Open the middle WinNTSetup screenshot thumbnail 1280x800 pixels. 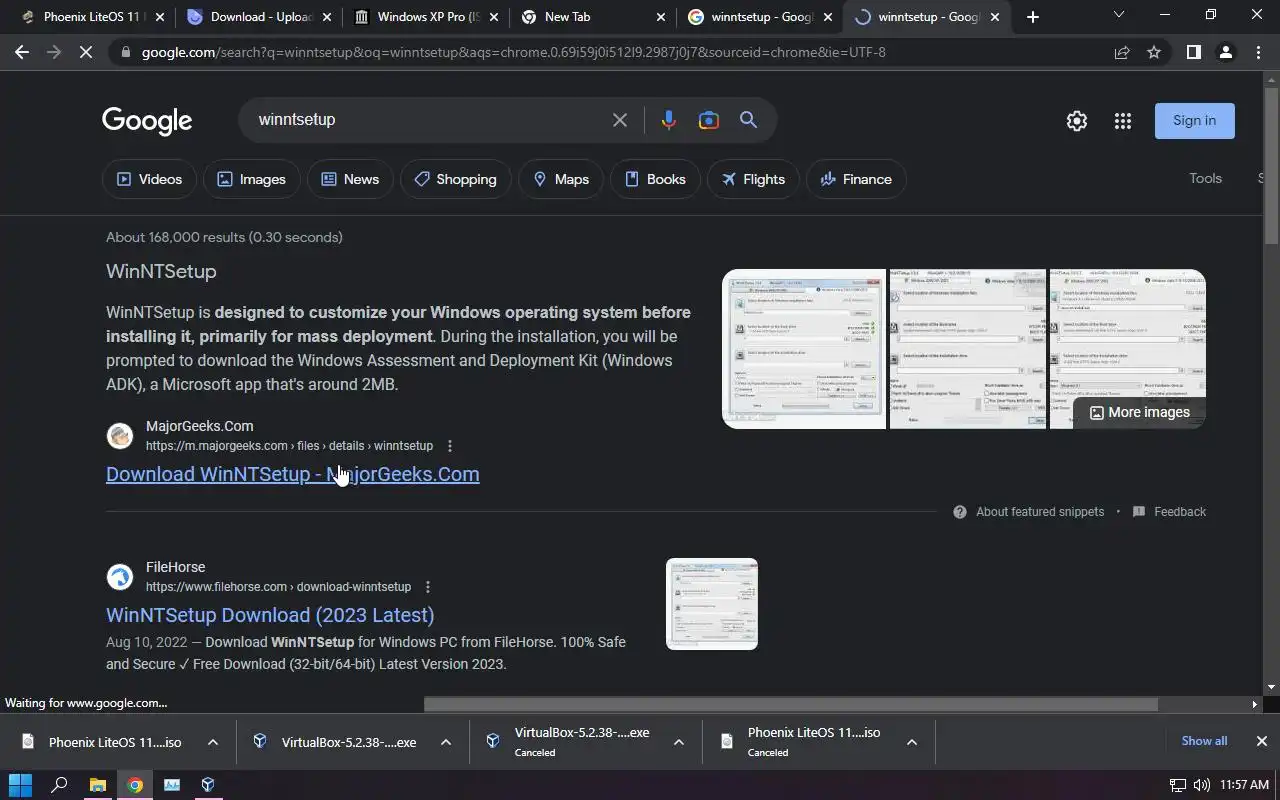[x=968, y=349]
